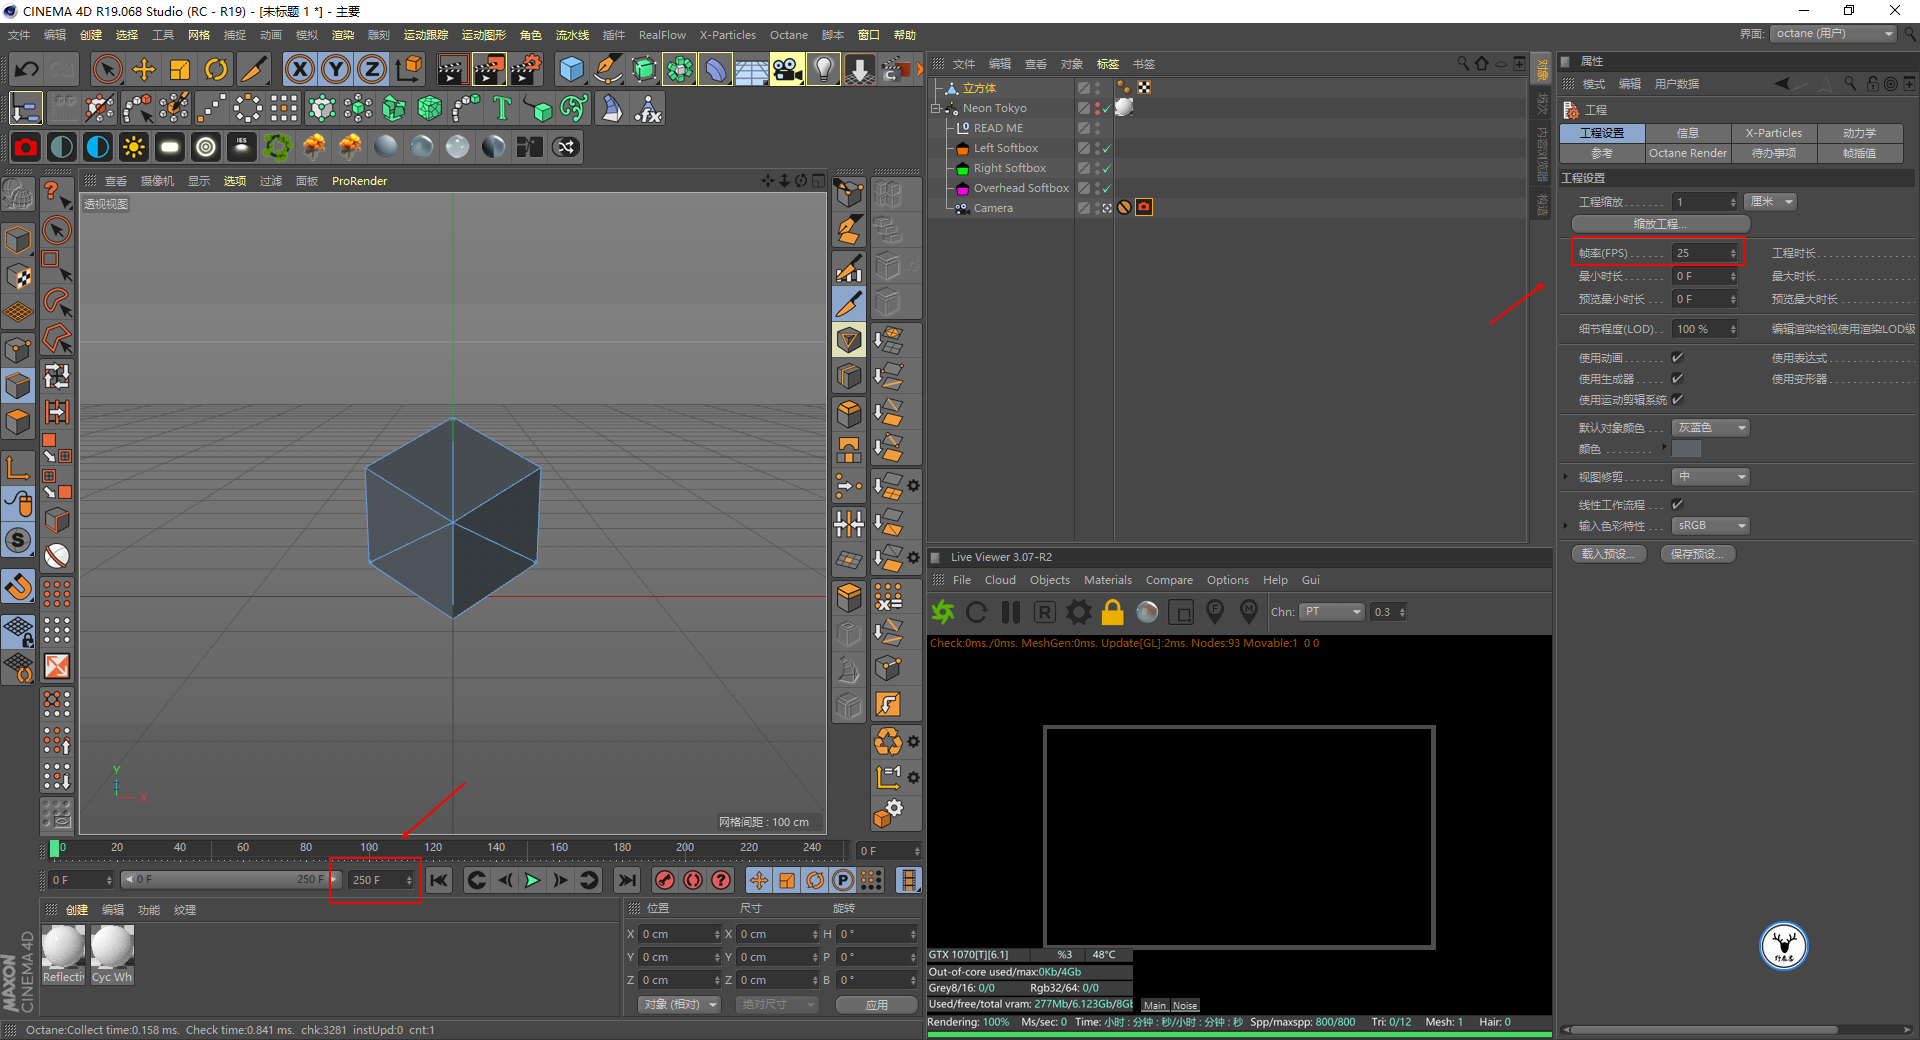Toggle the Left Softbox enable checkmark
Viewport: 1920px width, 1040px height.
coord(1106,149)
